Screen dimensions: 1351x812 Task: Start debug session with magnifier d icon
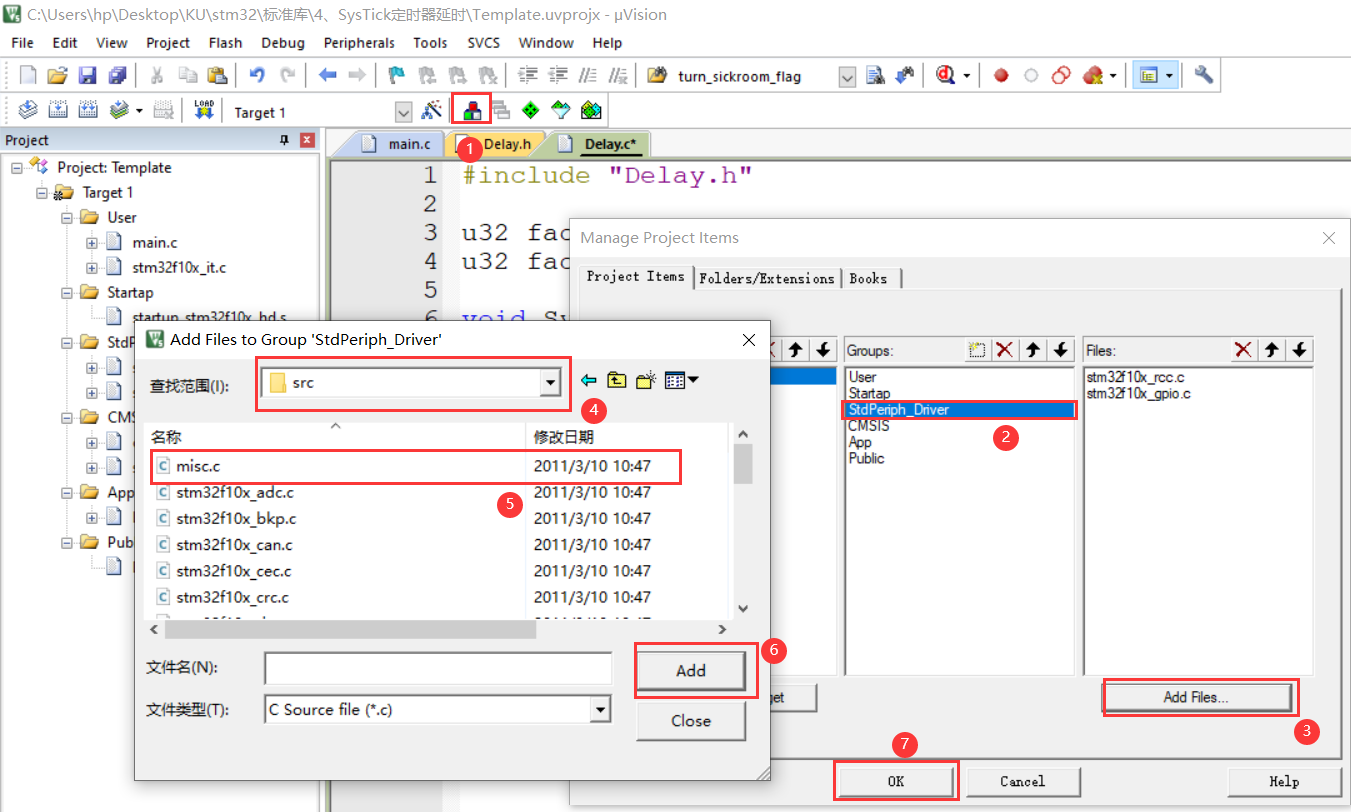coord(946,75)
